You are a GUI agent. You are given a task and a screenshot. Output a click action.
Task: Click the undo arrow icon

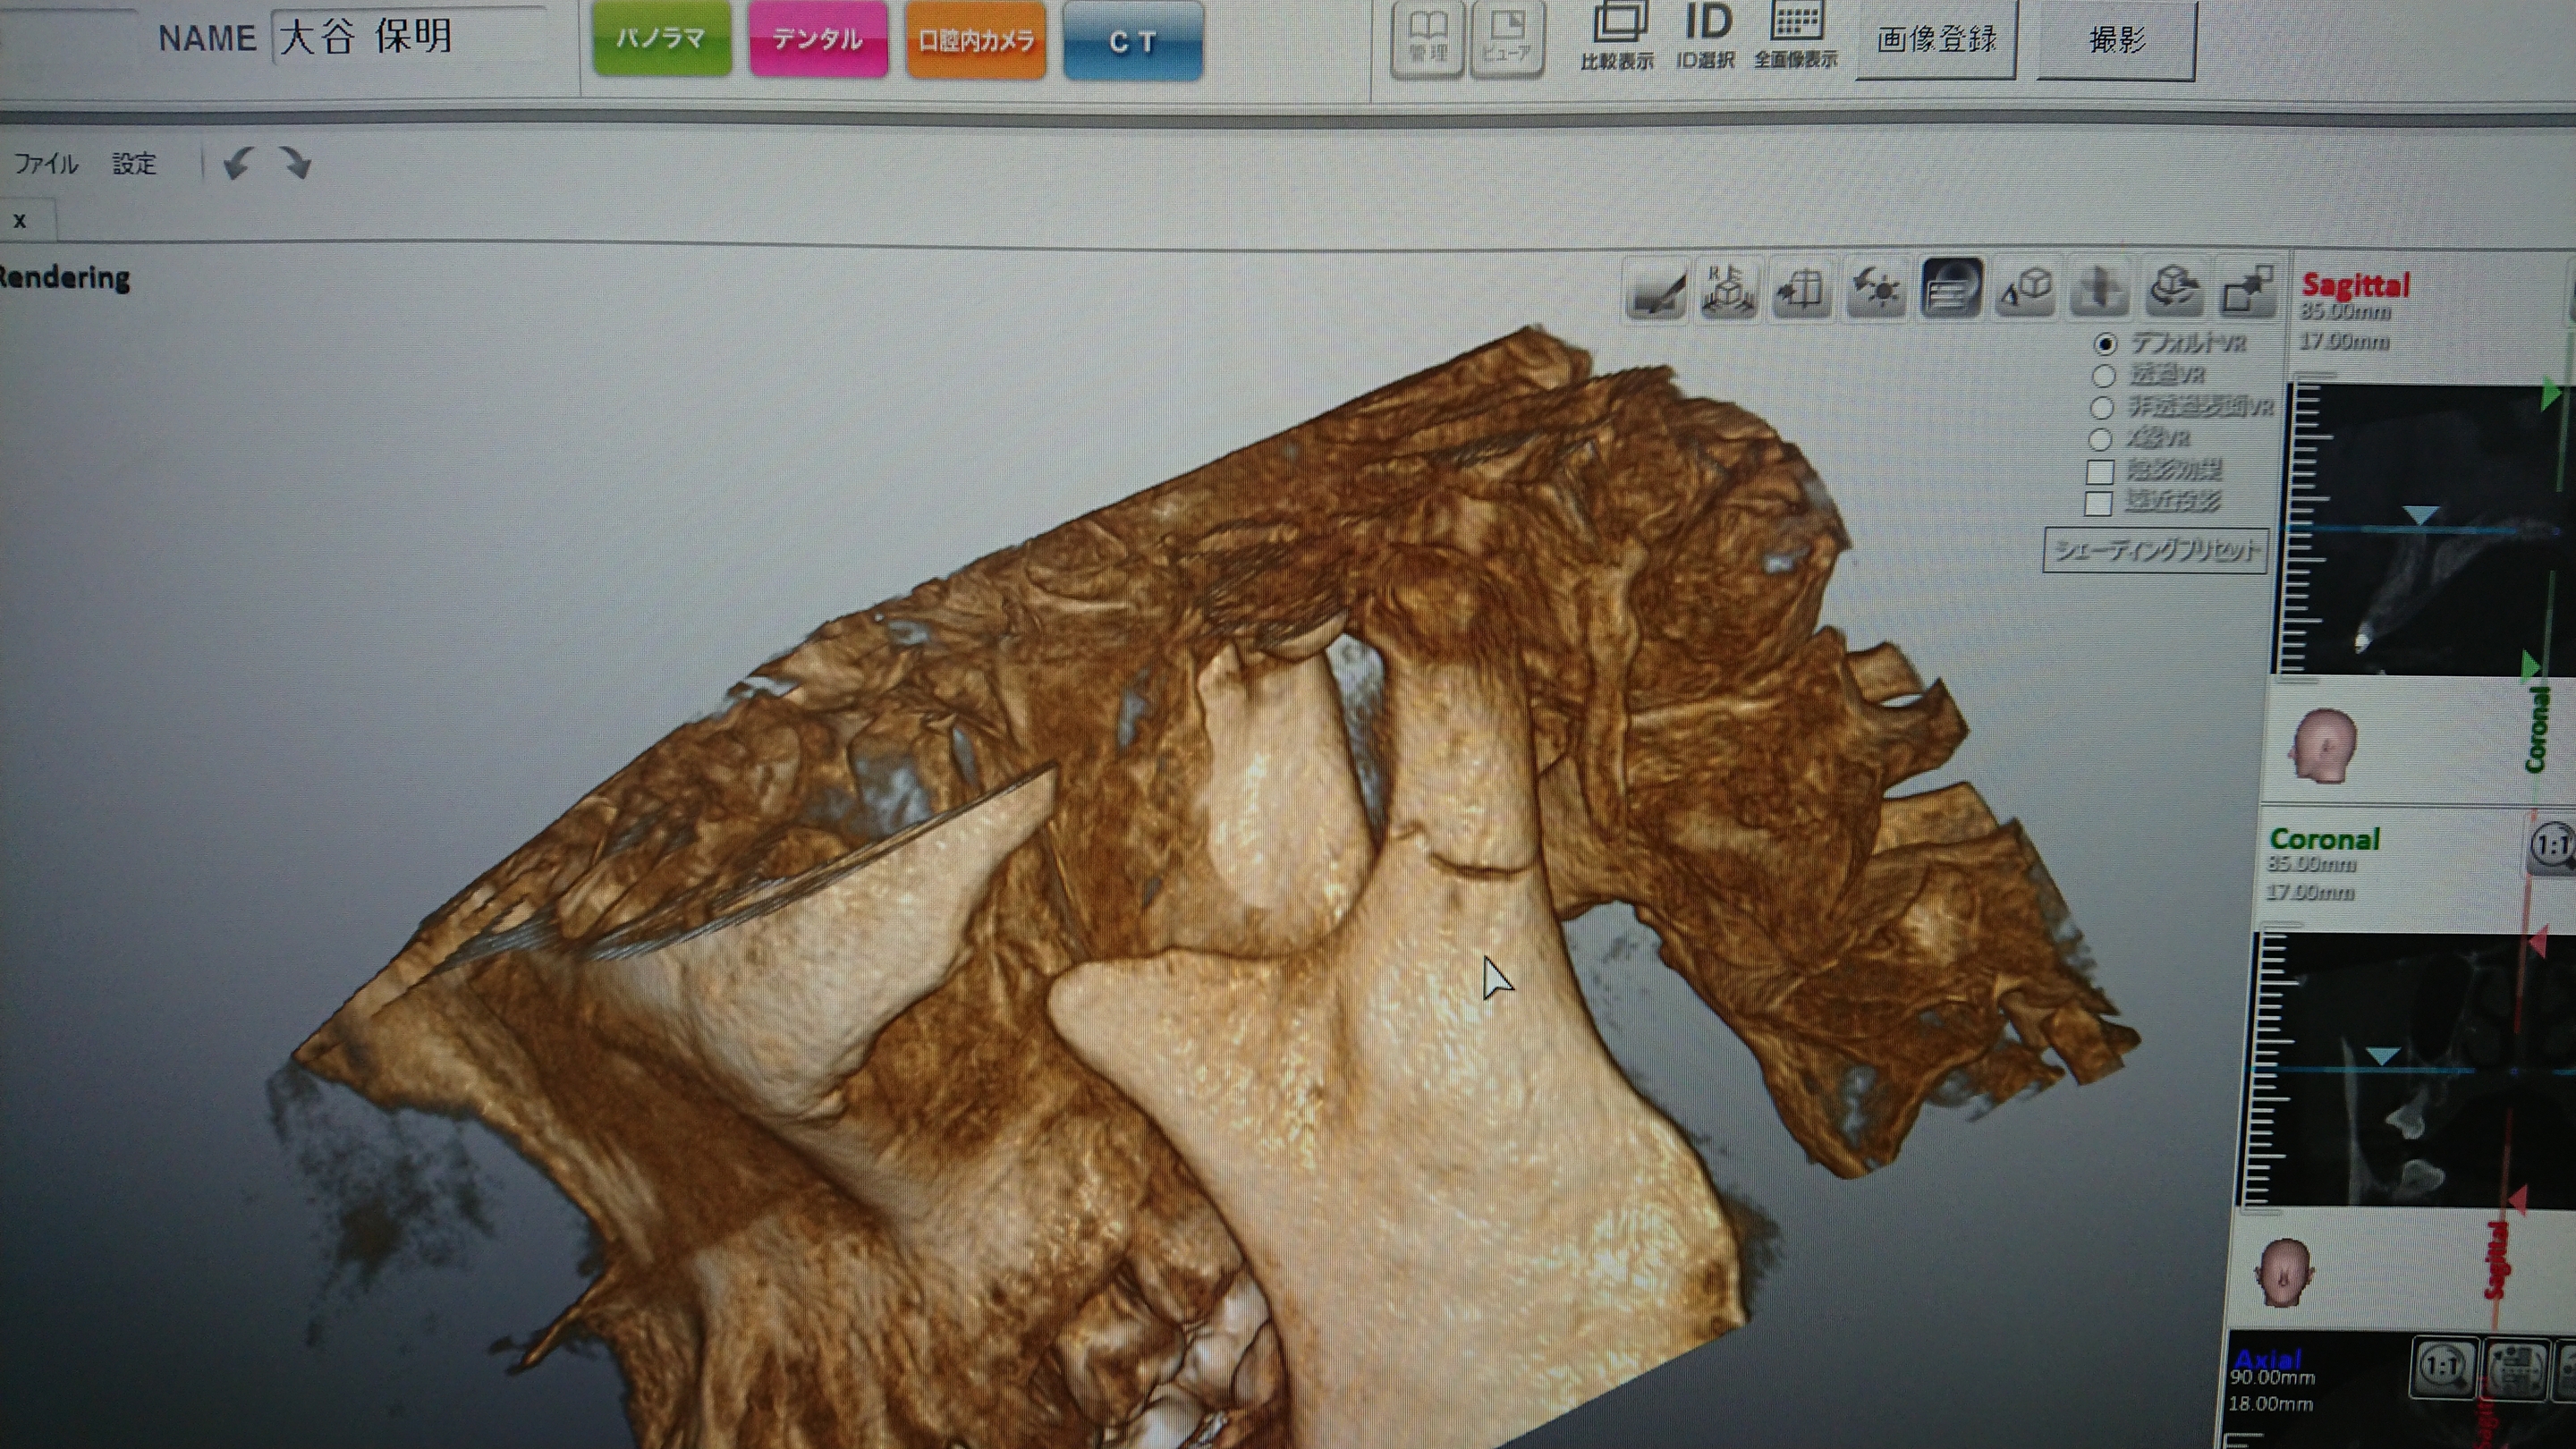tap(238, 163)
